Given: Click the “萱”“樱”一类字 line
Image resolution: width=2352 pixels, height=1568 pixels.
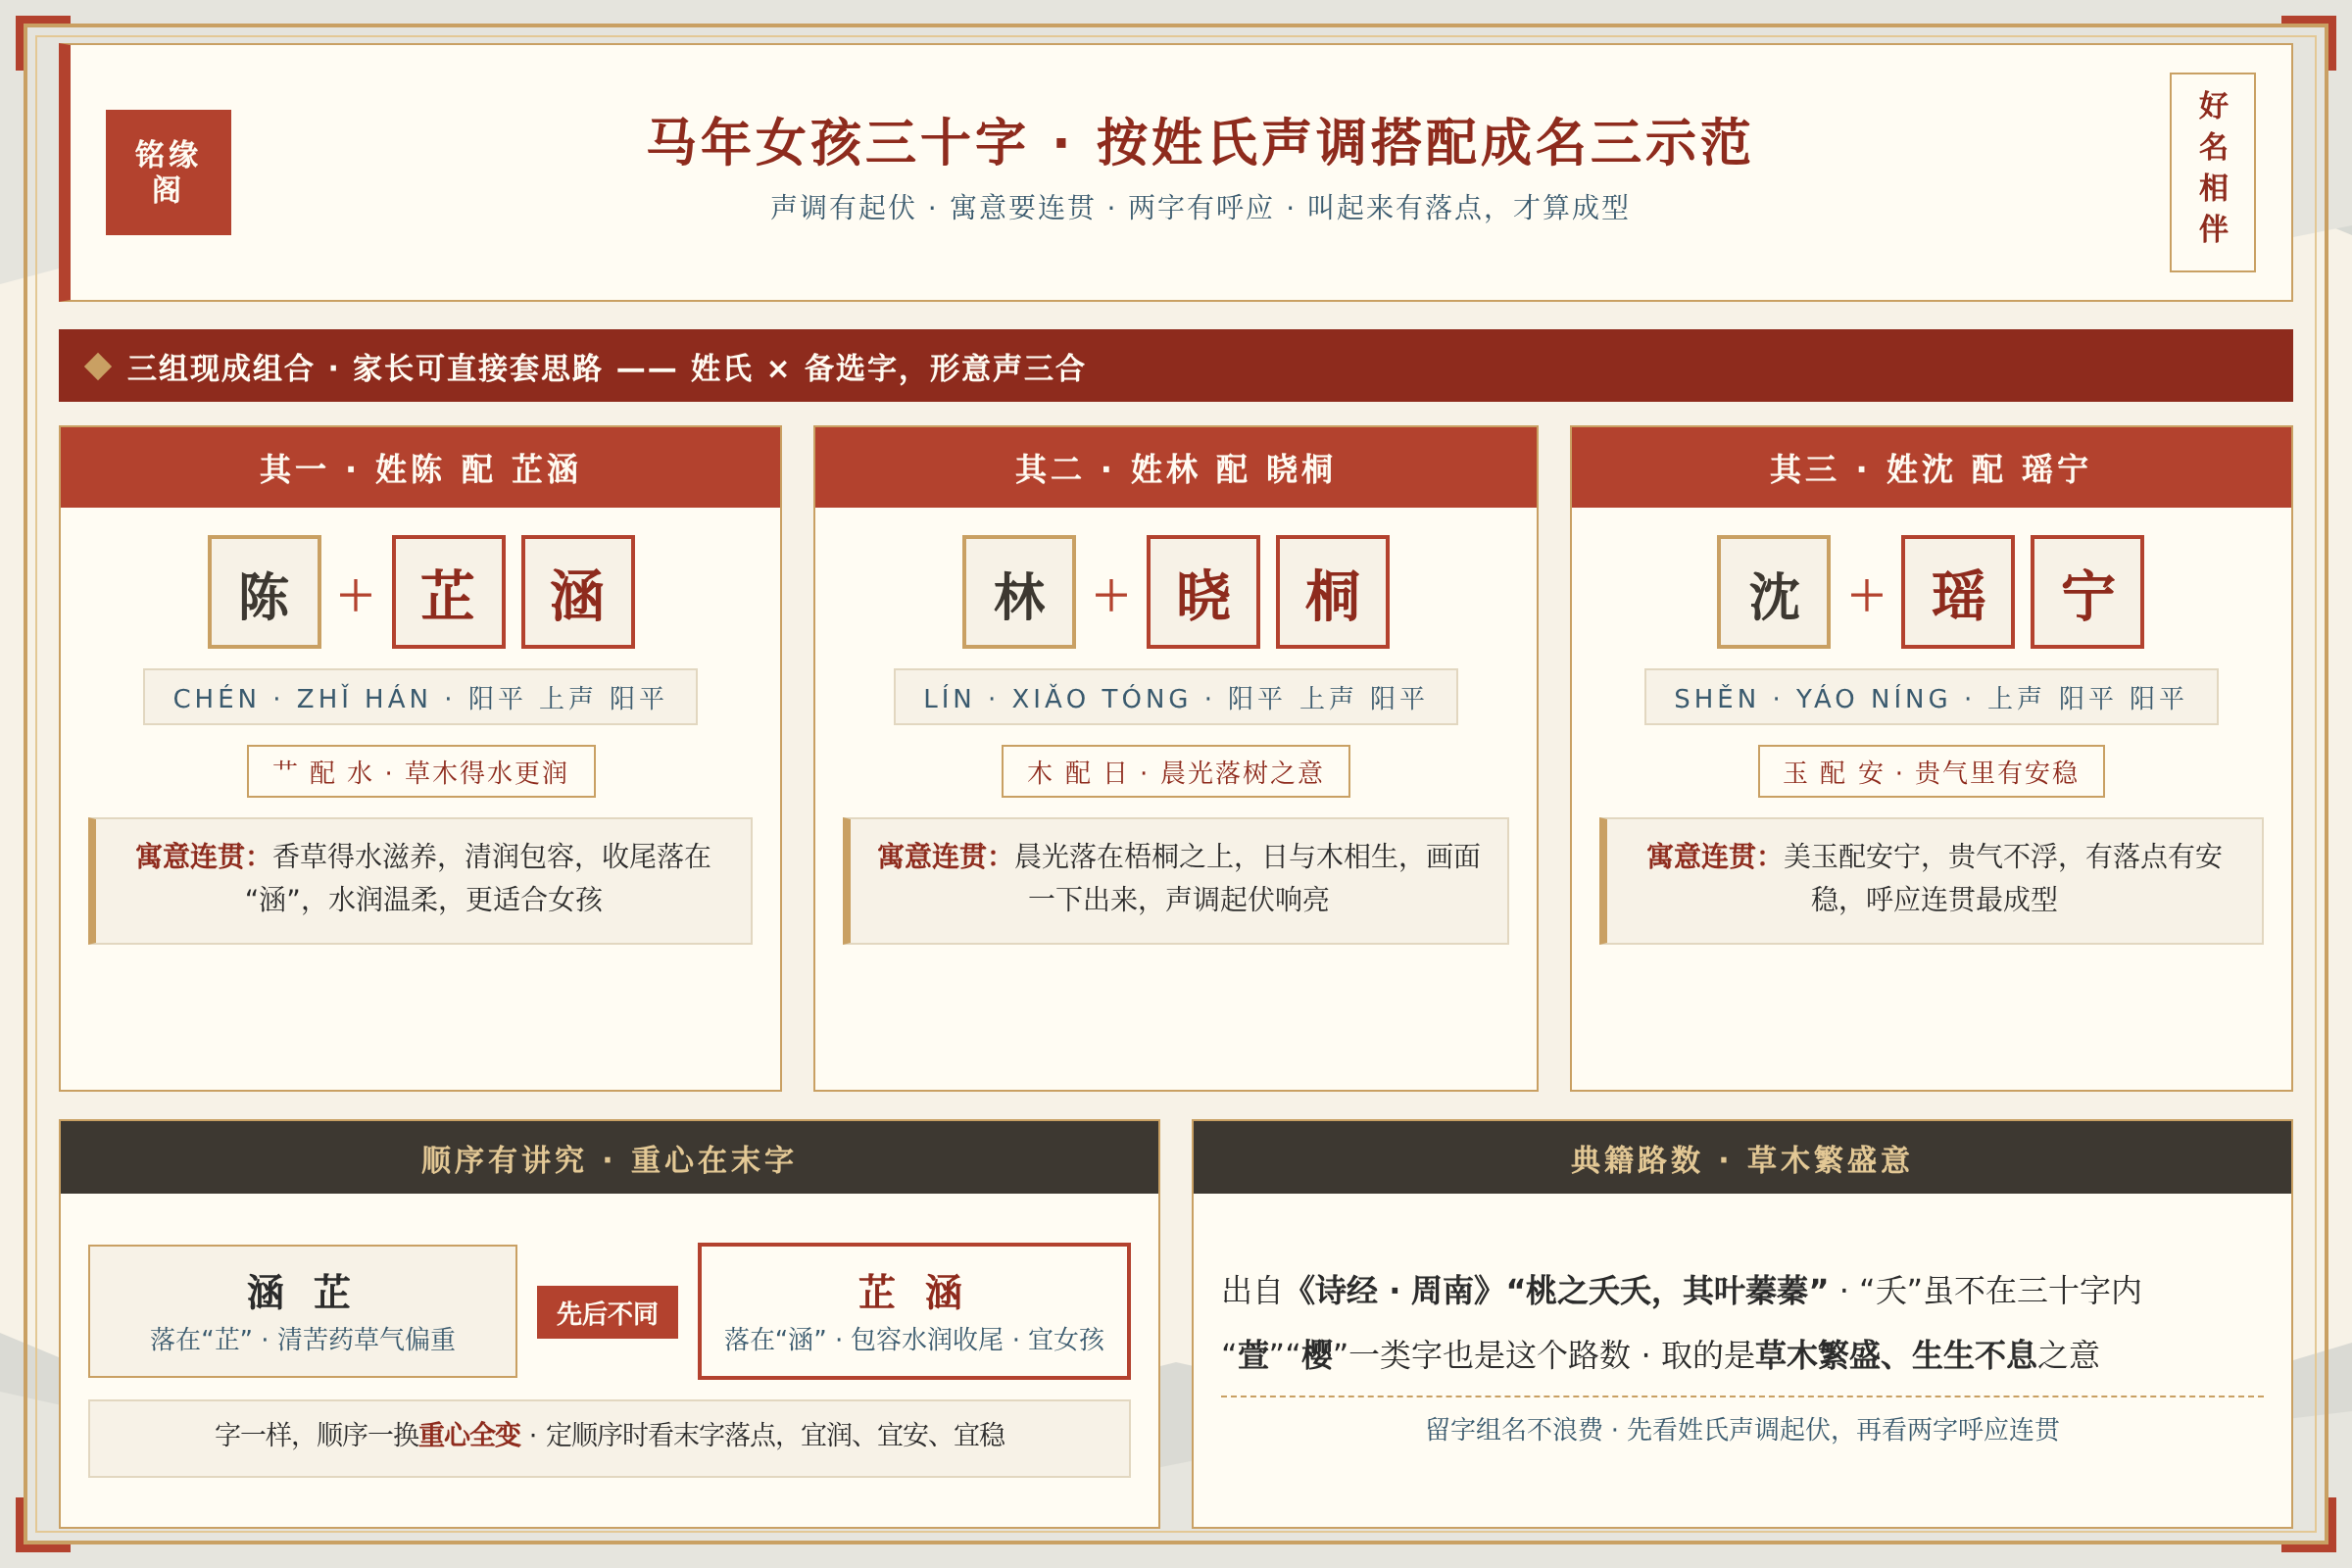Looking at the screenshot, I should [1660, 1354].
